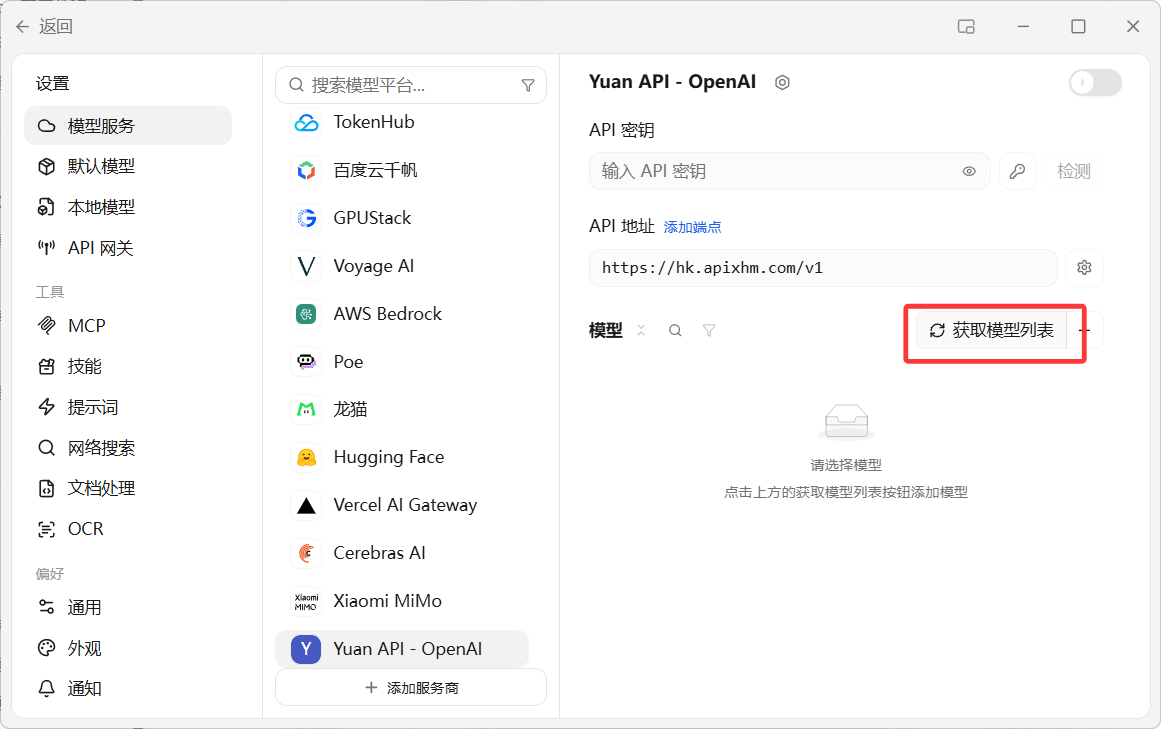This screenshot has width=1161, height=729.
Task: Open 通知 preferences
Action: click(128, 689)
